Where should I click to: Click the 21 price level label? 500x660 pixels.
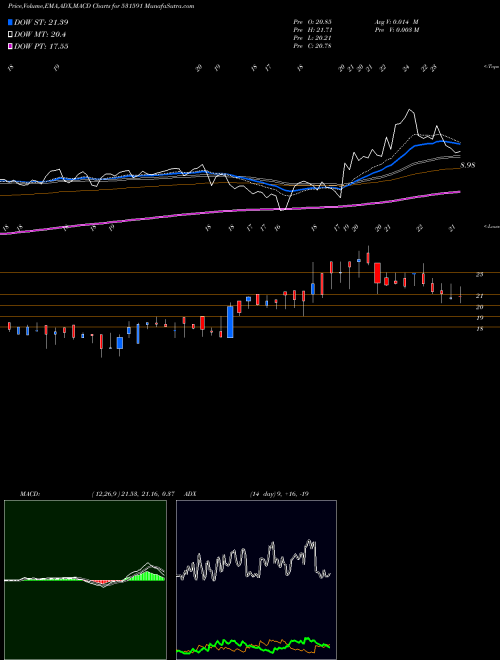click(x=479, y=296)
